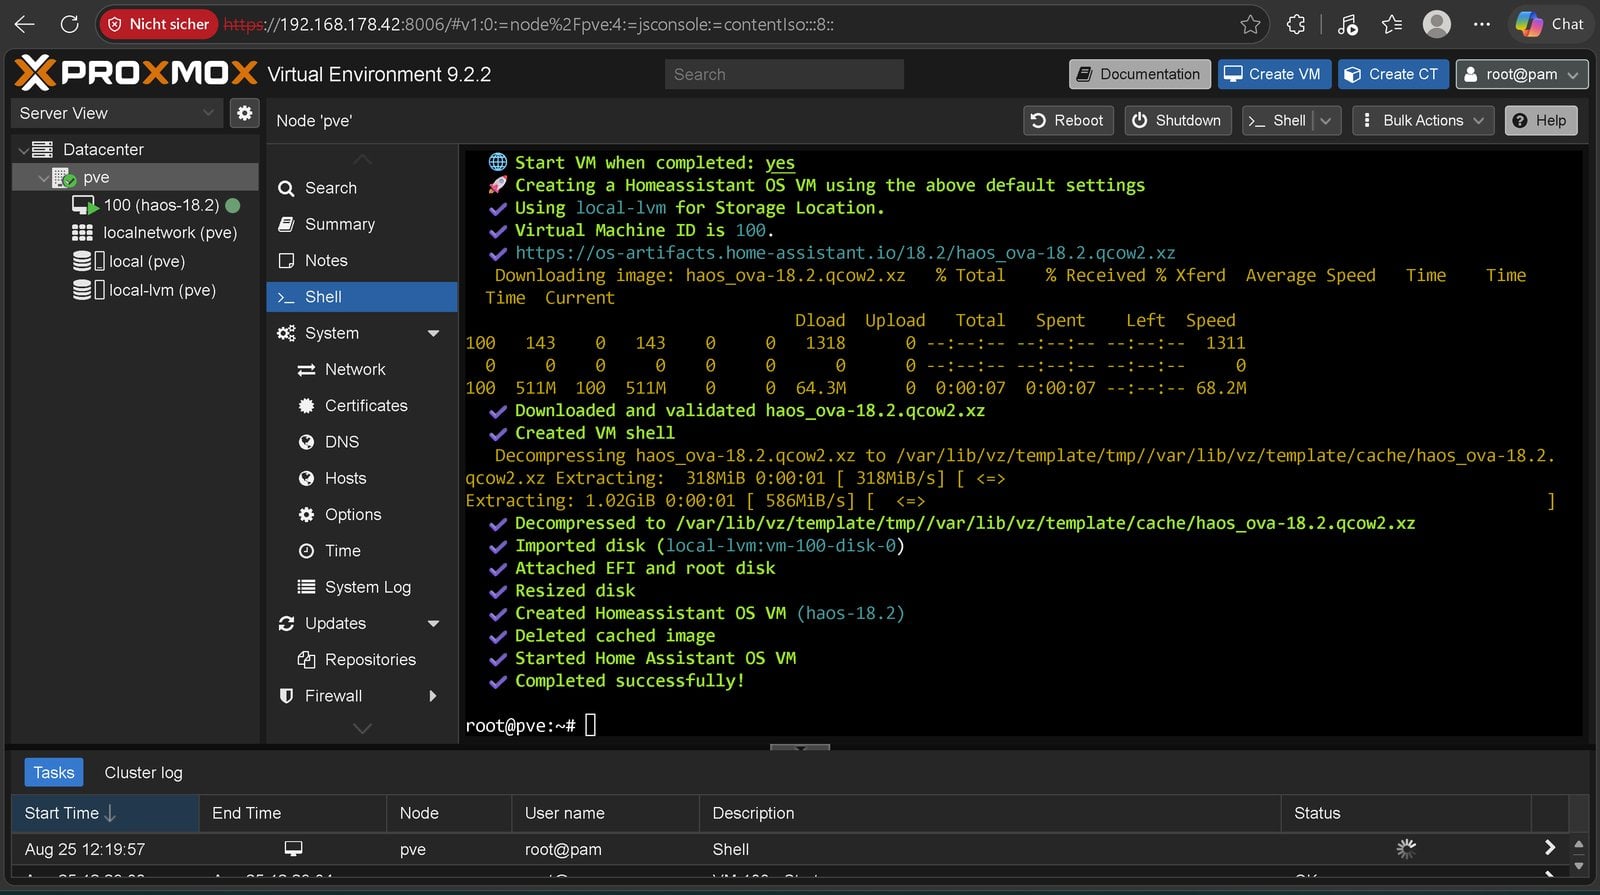
Task: Open the Copilot Chat button
Action: click(x=1550, y=24)
